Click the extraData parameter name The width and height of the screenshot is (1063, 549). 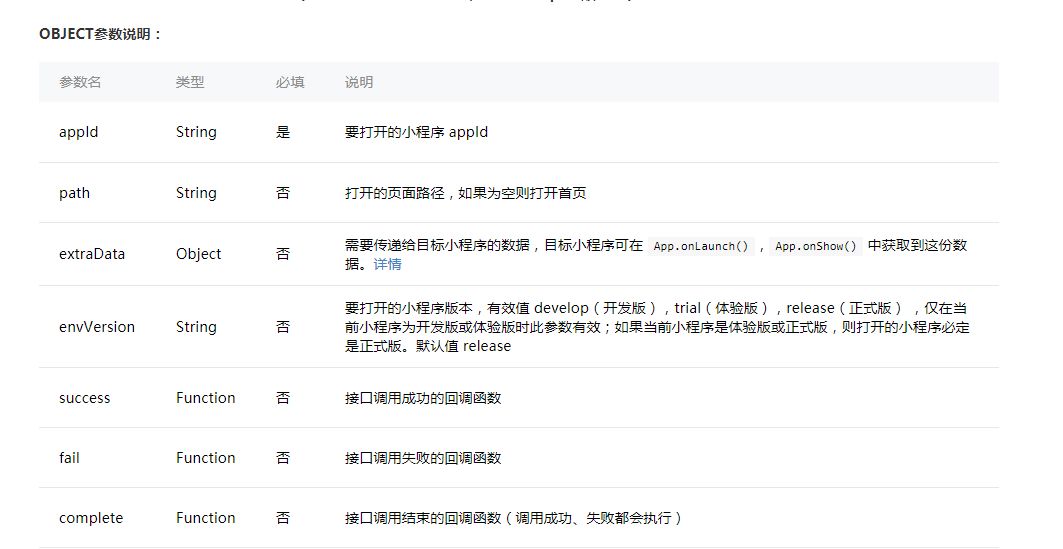point(92,254)
